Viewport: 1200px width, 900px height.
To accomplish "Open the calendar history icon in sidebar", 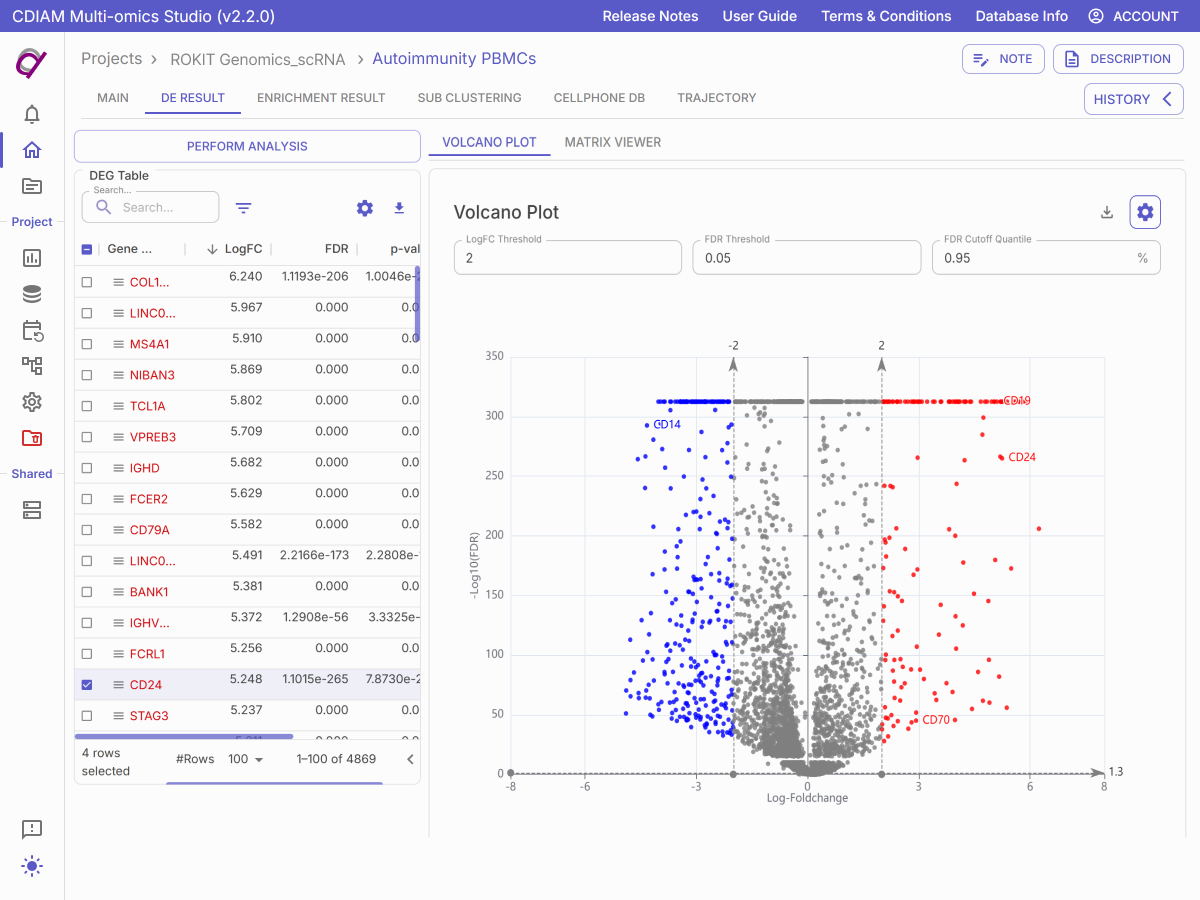I will (32, 330).
